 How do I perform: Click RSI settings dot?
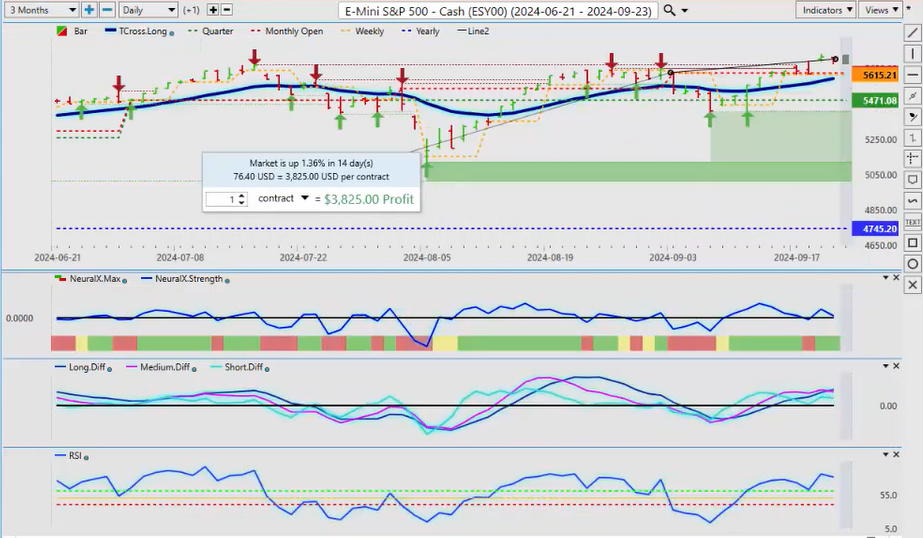(x=86, y=457)
